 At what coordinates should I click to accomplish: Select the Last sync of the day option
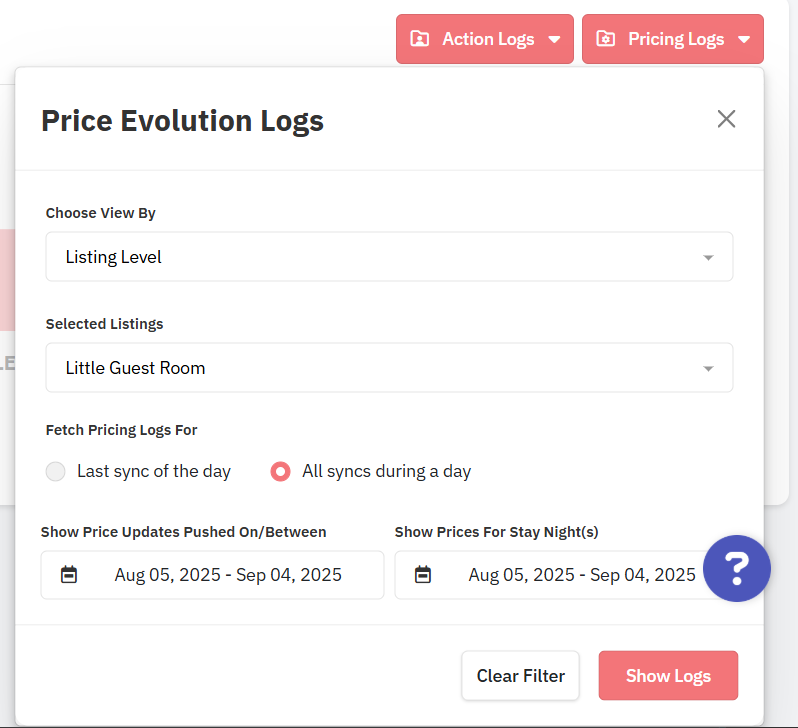[x=56, y=472]
